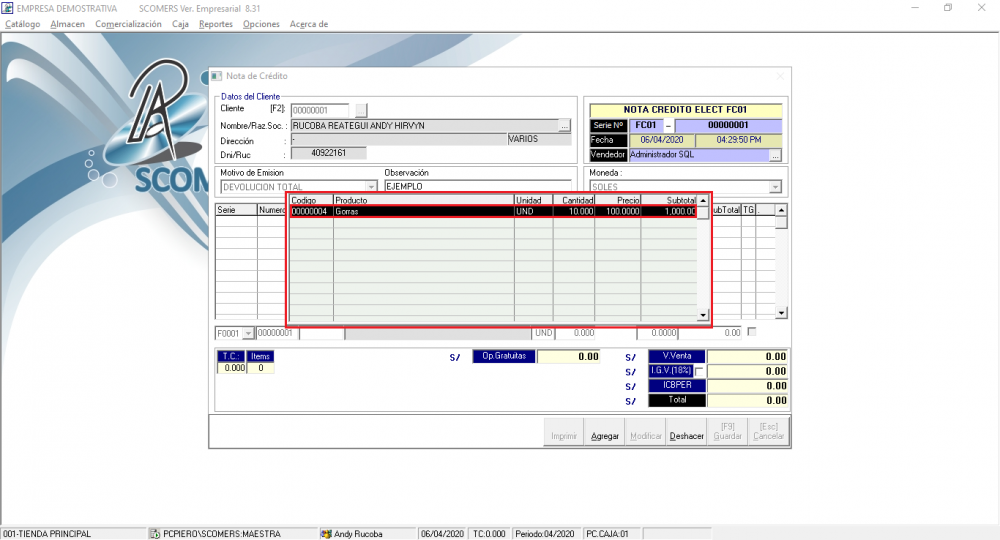Click detail grid scroll up arrow

(x=781, y=210)
